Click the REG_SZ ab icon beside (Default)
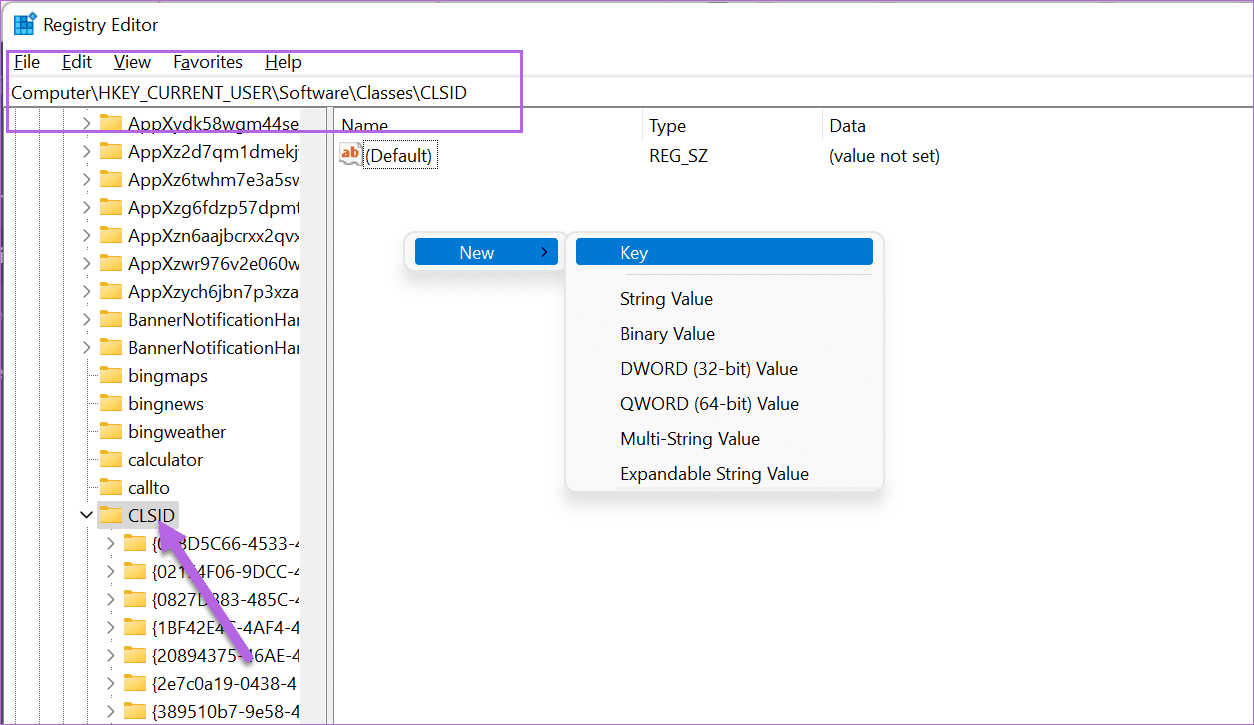 [x=350, y=154]
